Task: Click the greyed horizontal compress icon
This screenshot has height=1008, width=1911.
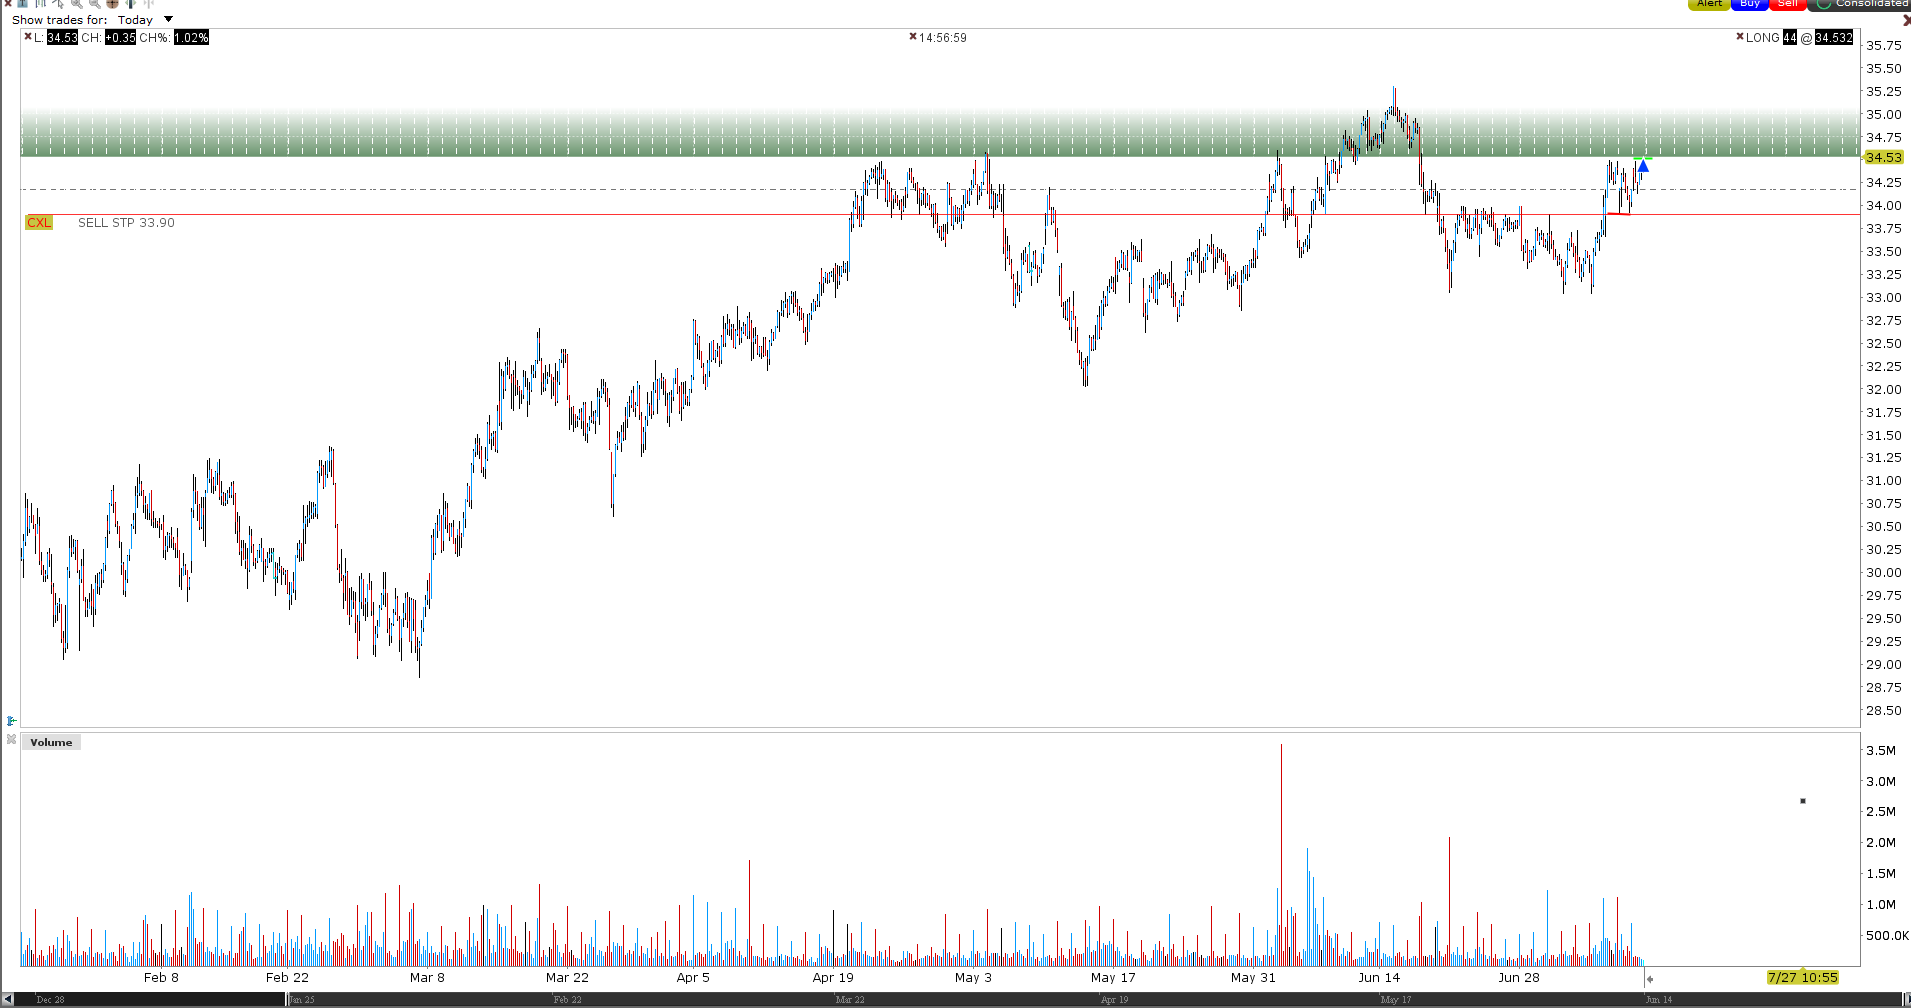Action: pos(148,3)
